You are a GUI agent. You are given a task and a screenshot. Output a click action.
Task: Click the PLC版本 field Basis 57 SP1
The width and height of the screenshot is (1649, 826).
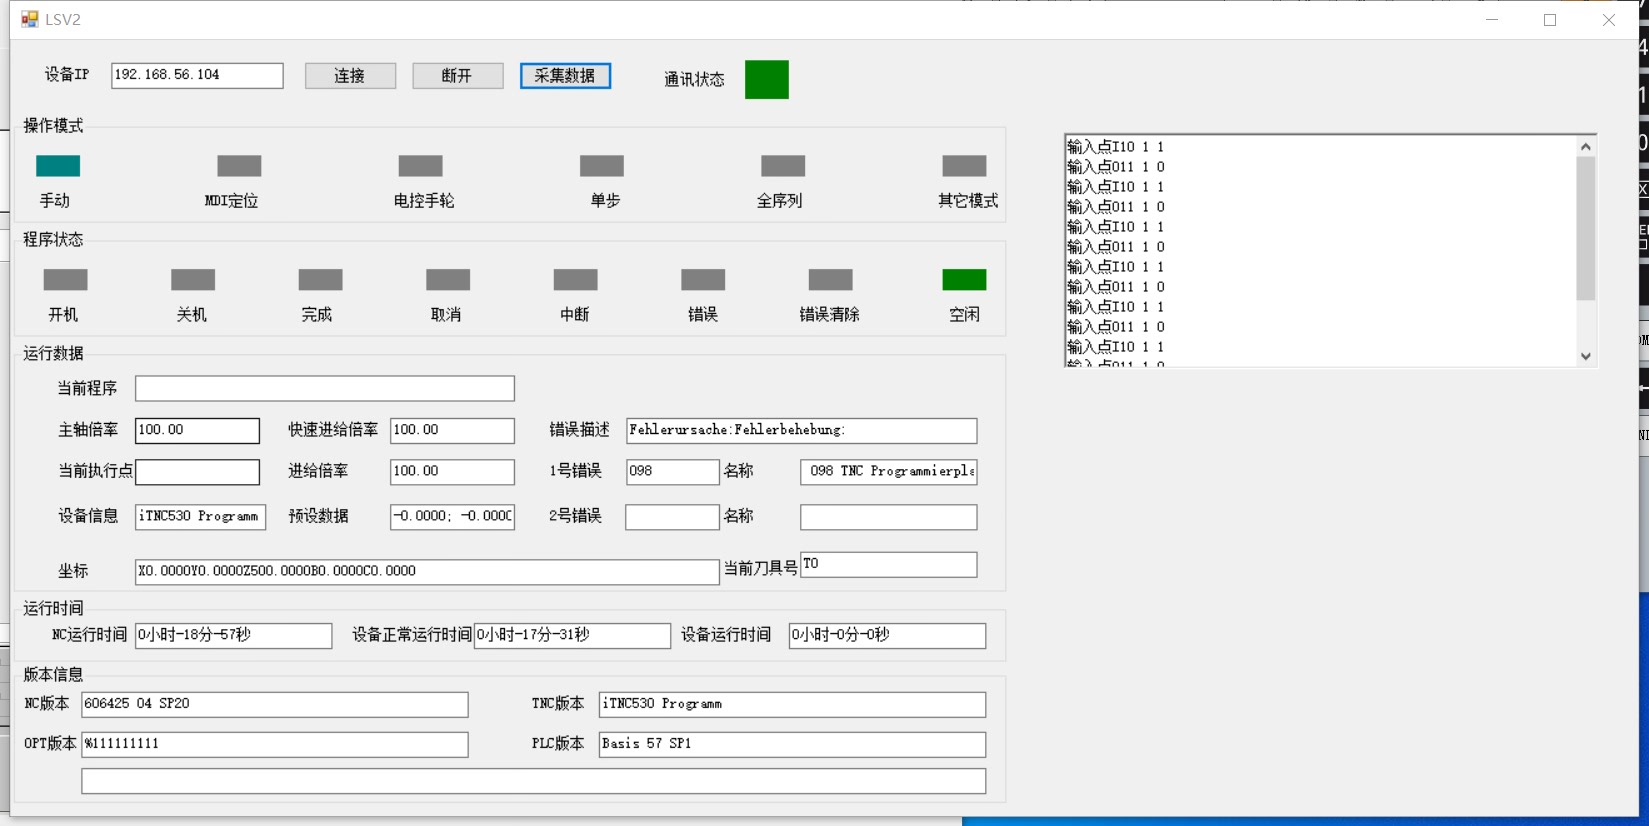(x=792, y=745)
